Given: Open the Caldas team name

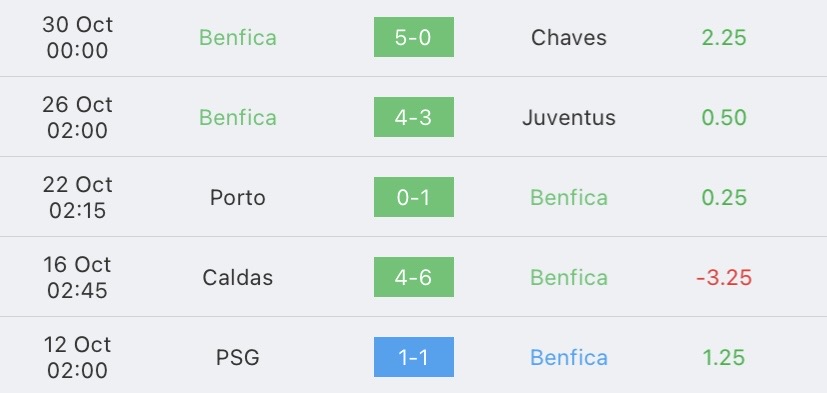Looking at the screenshot, I should pyautogui.click(x=238, y=277).
